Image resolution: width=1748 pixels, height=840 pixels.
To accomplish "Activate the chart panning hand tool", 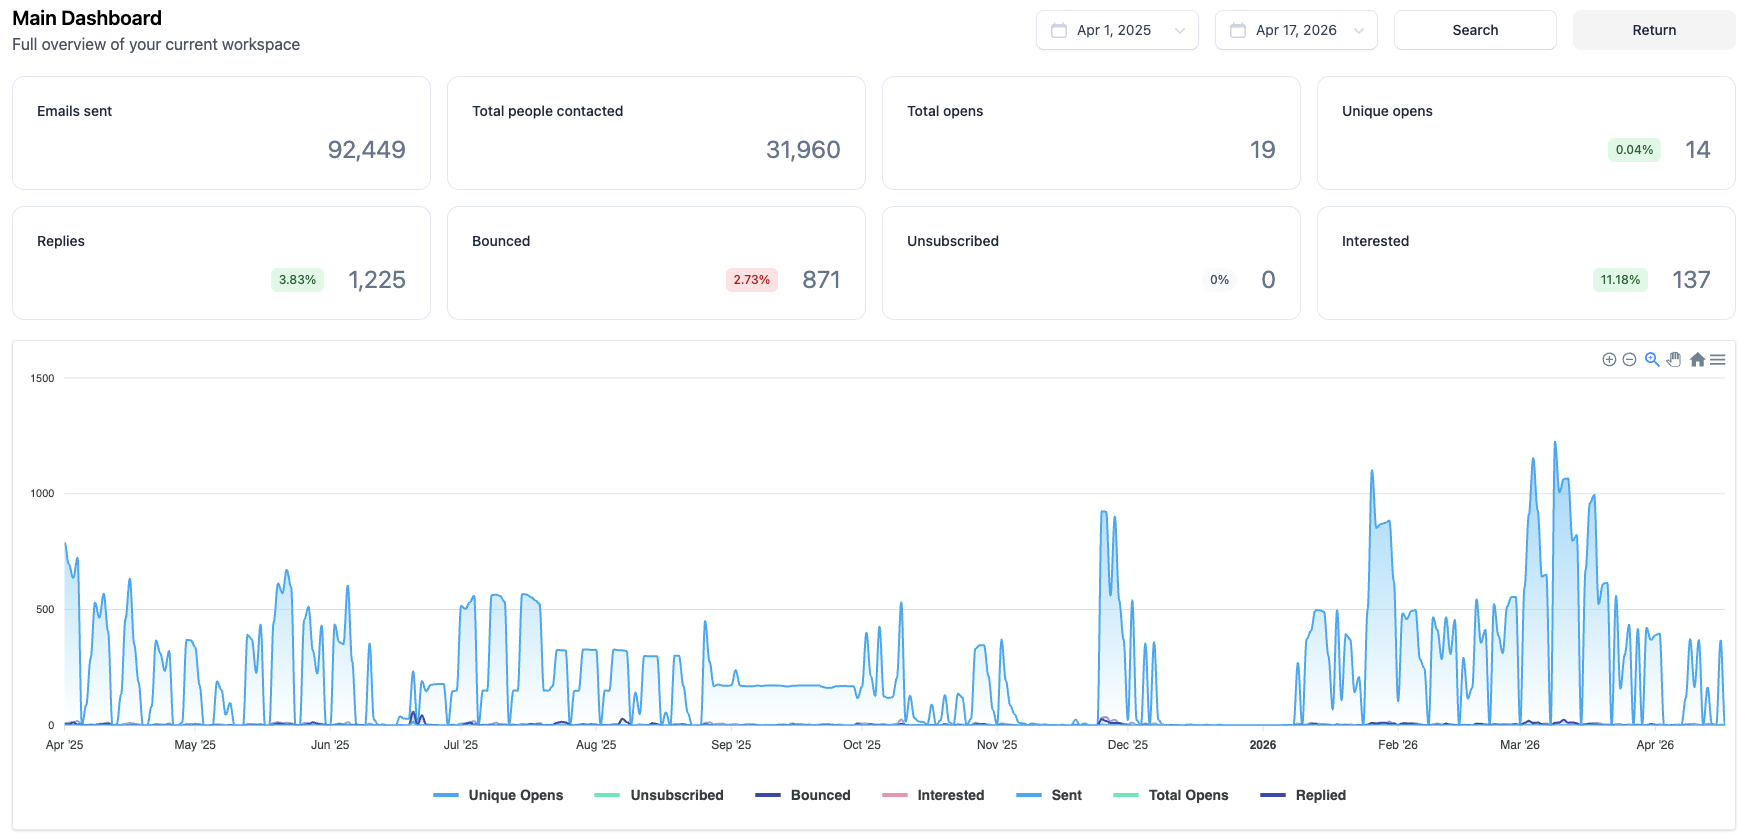I will click(1674, 360).
